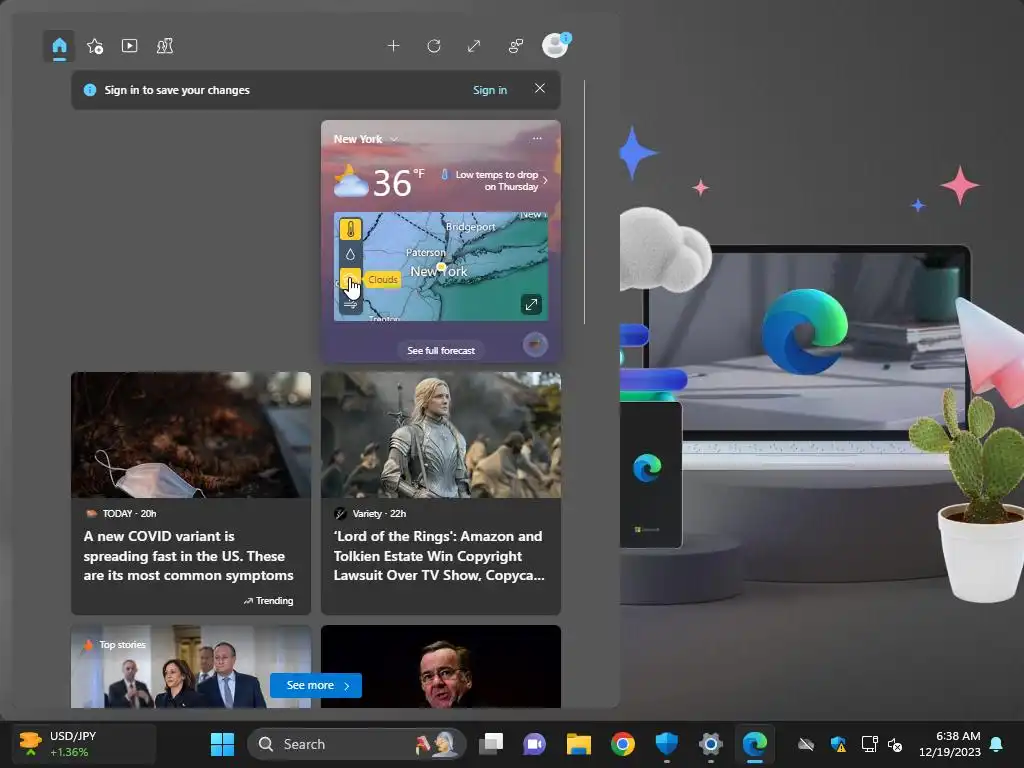Open the profile avatar settings
Viewport: 1024px width, 768px height.
point(556,45)
